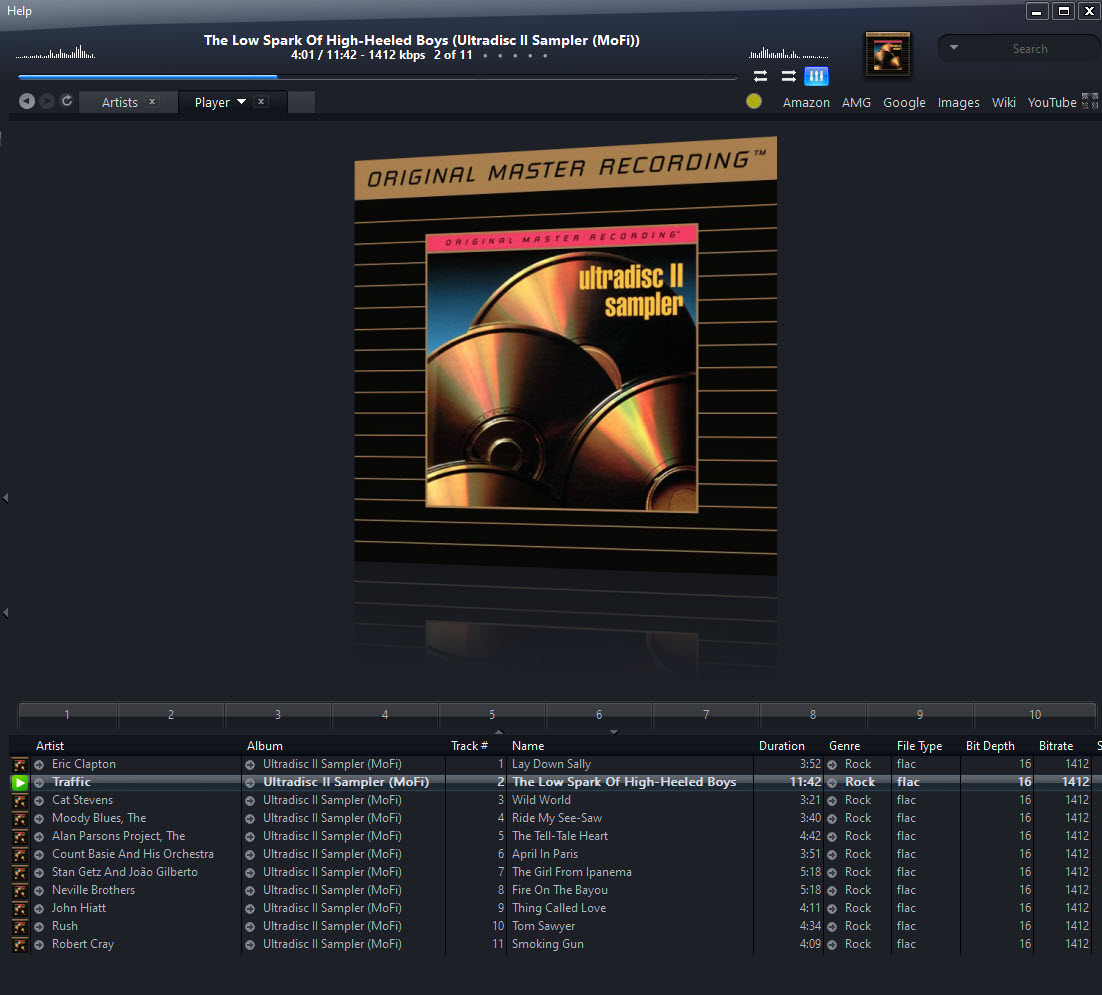Click the arrow icon beside Eric Clapton
1102x995 pixels.
39,765
